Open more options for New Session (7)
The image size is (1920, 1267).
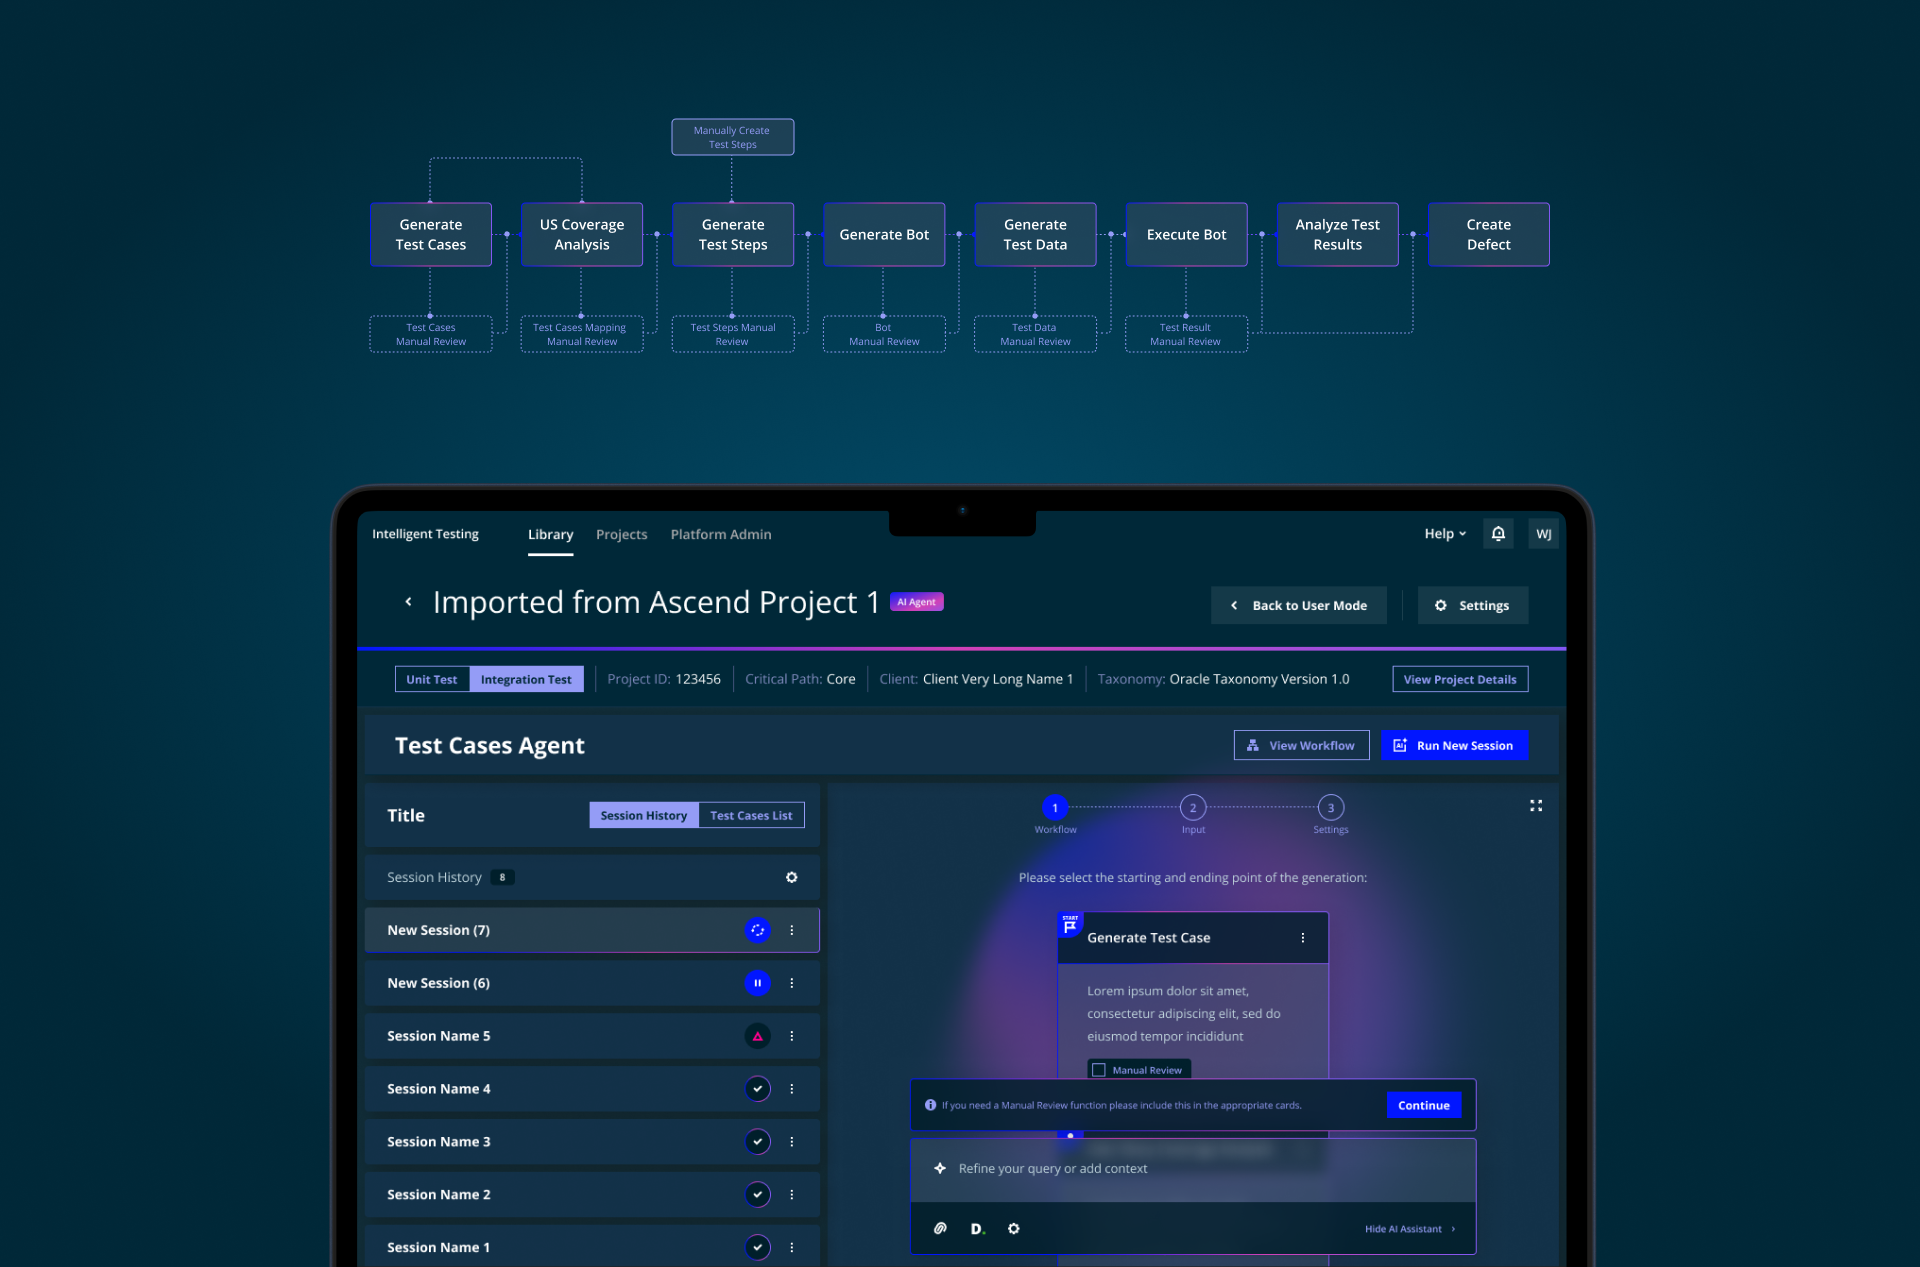(x=791, y=930)
